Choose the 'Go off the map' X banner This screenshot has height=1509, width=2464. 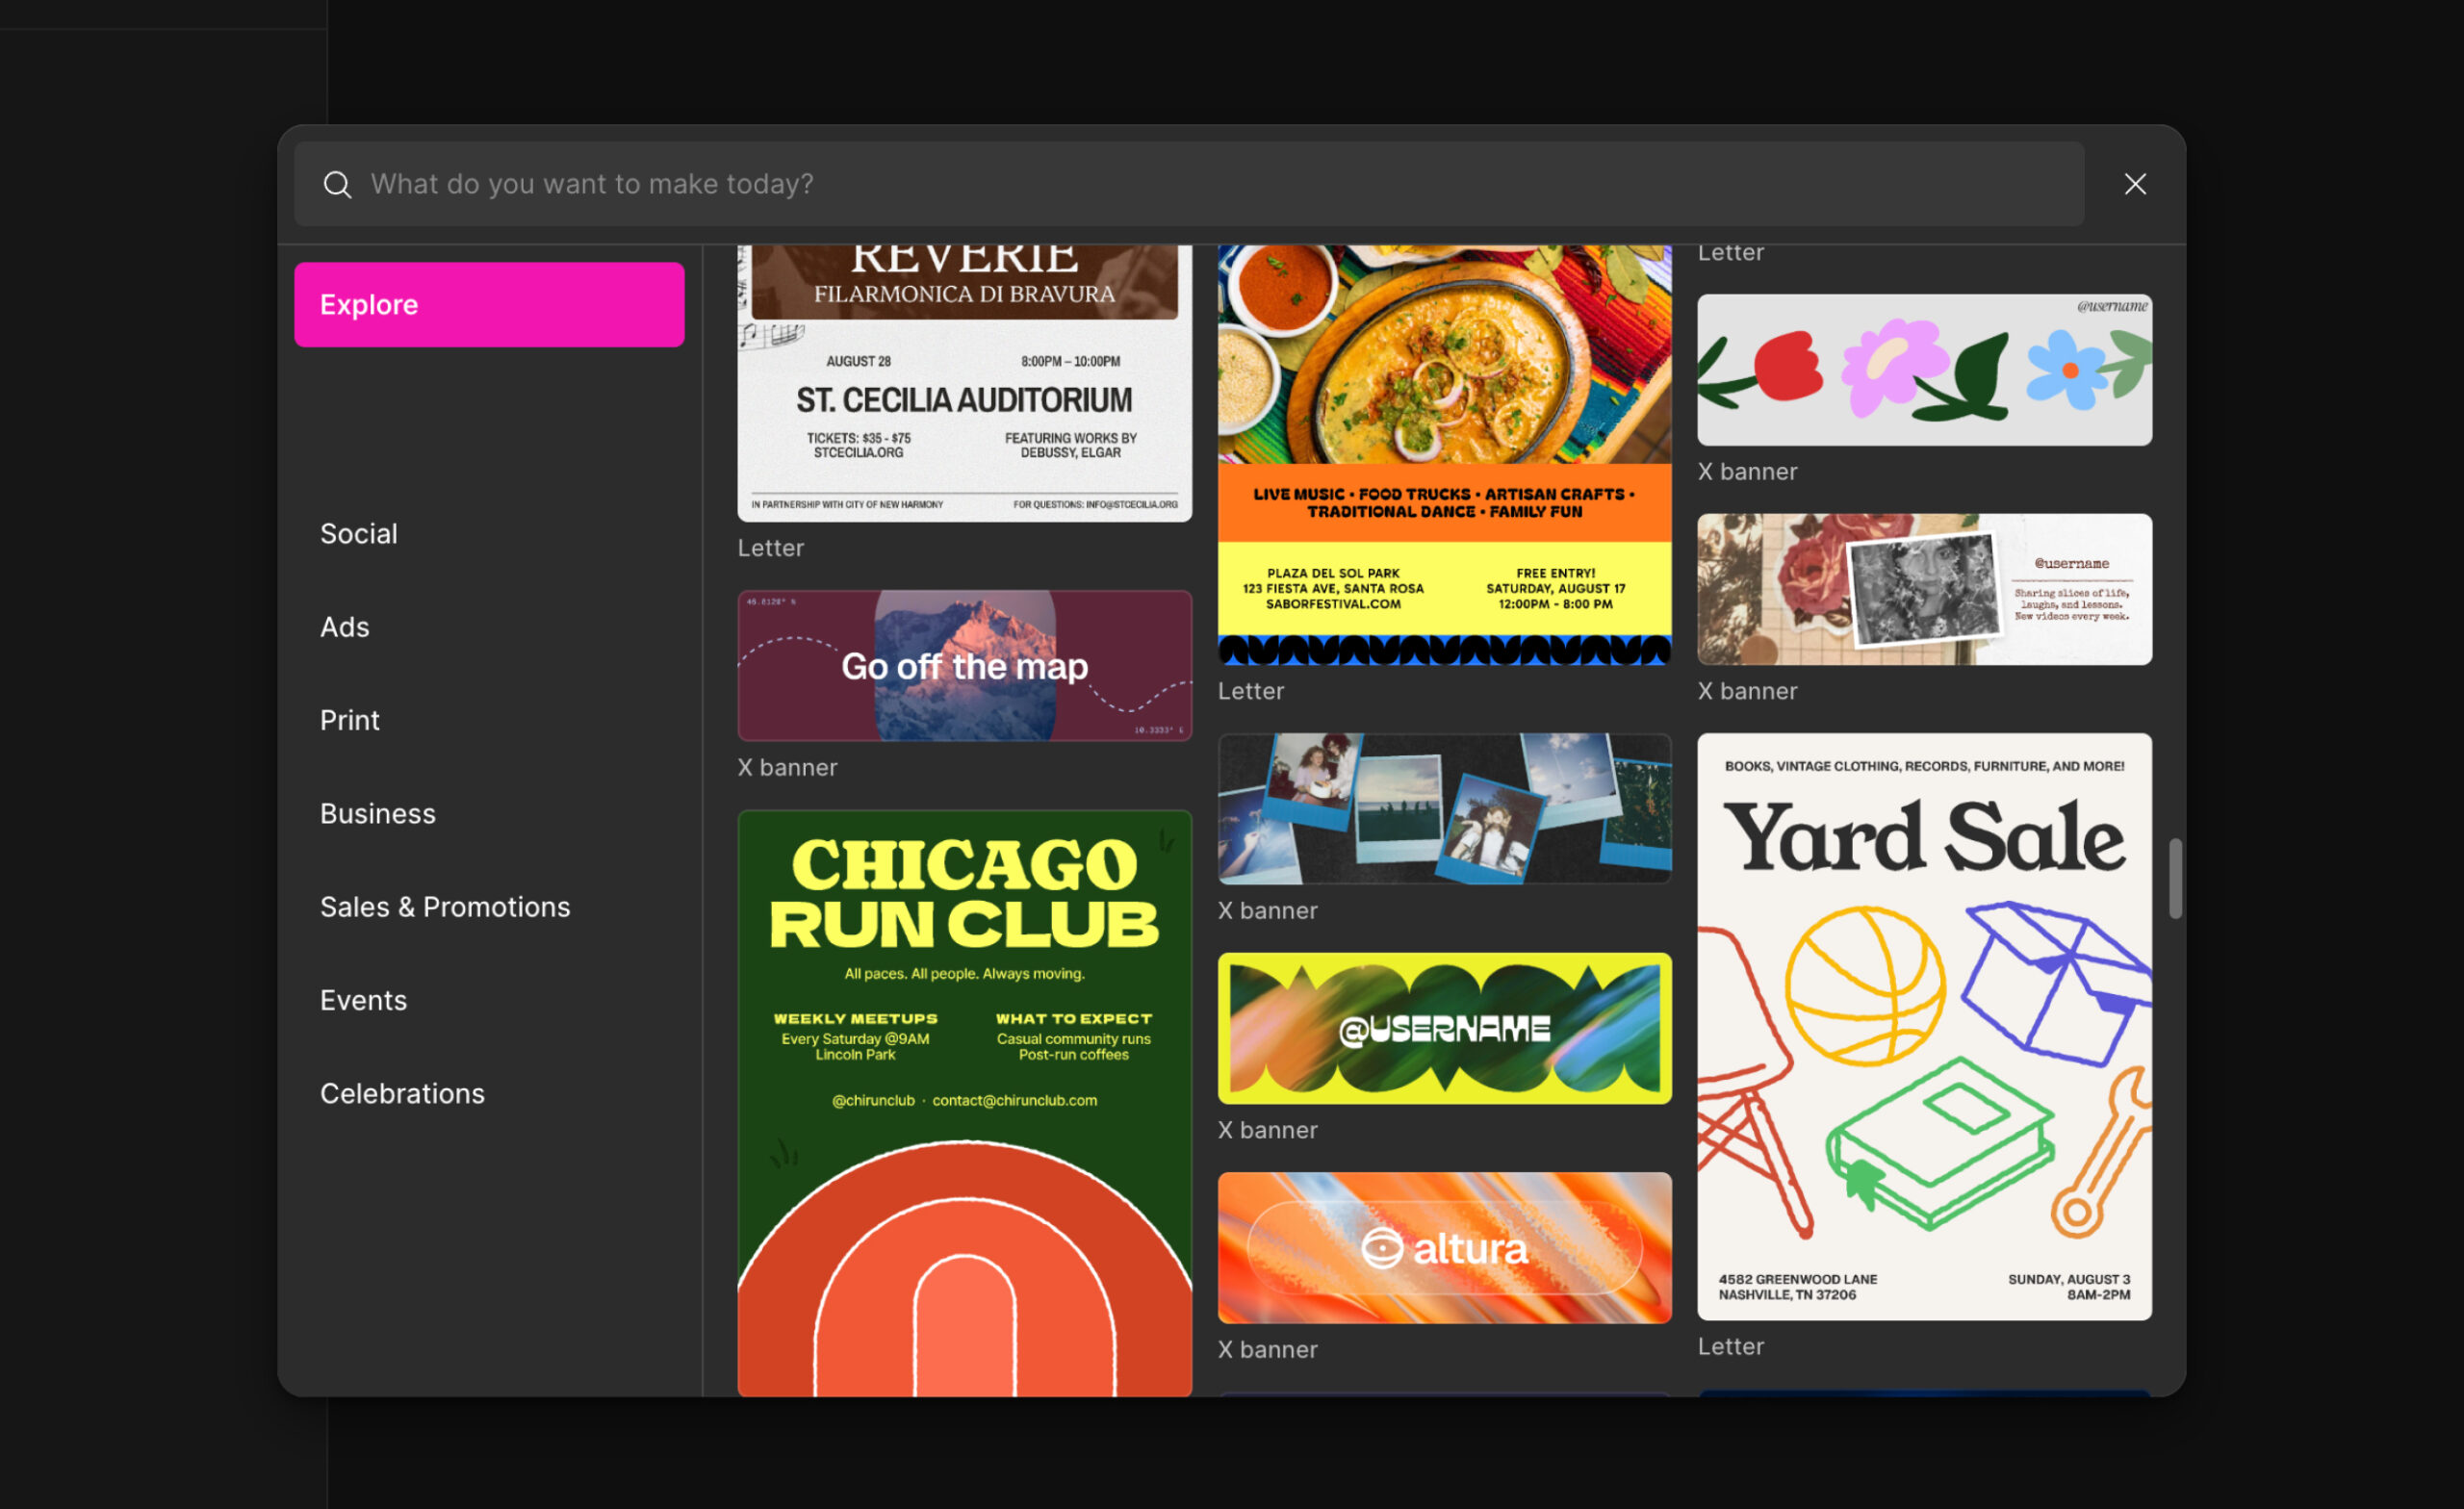pos(964,666)
